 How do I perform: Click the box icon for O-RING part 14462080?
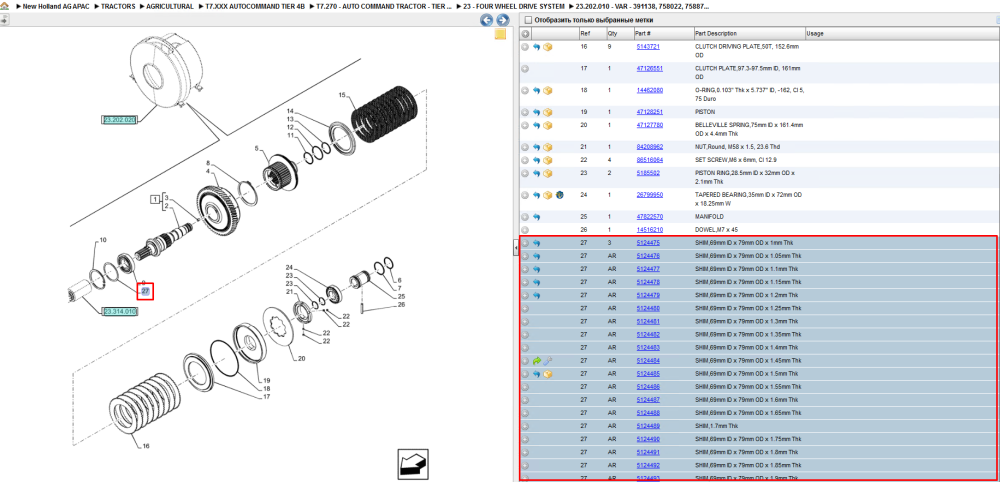click(x=547, y=91)
